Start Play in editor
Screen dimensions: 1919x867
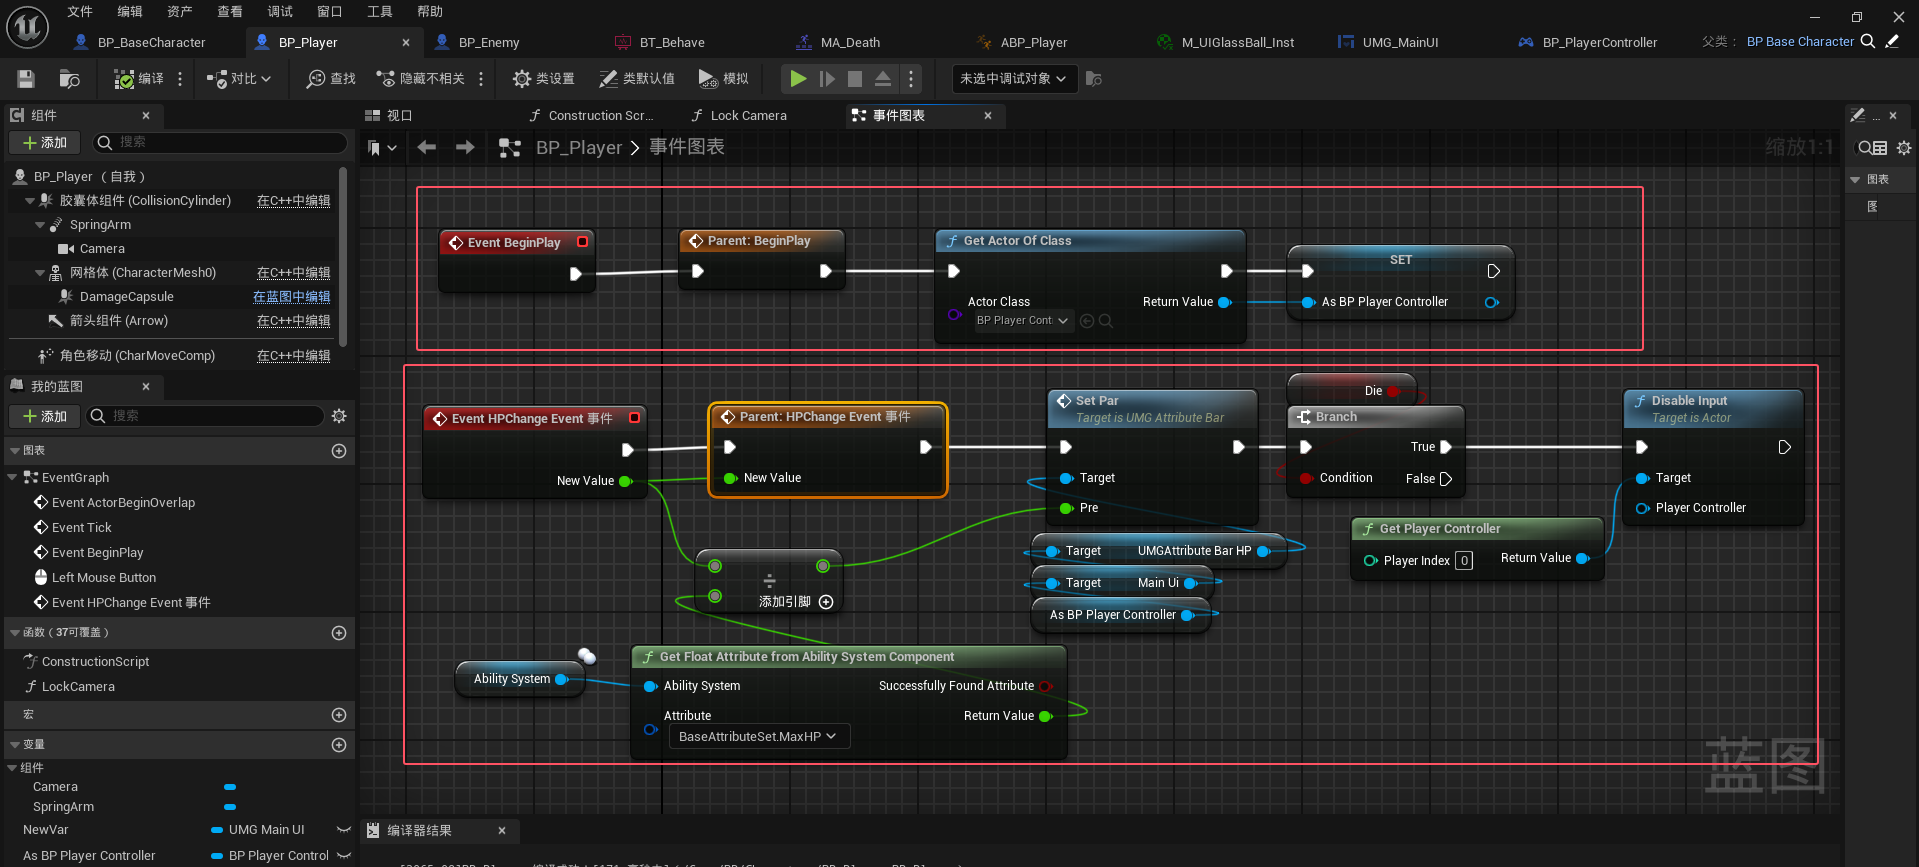click(x=797, y=79)
